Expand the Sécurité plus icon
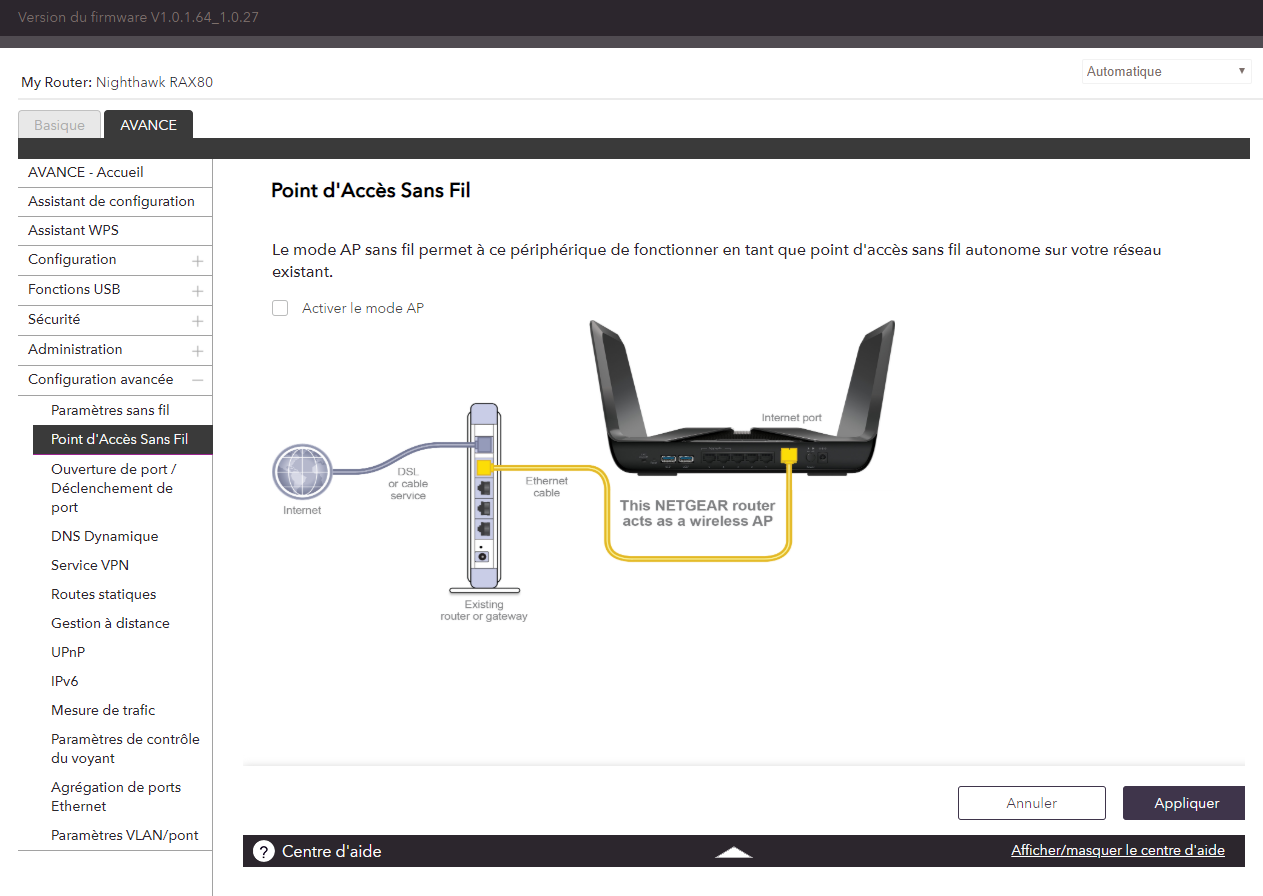The image size is (1263, 896). pyautogui.click(x=198, y=321)
